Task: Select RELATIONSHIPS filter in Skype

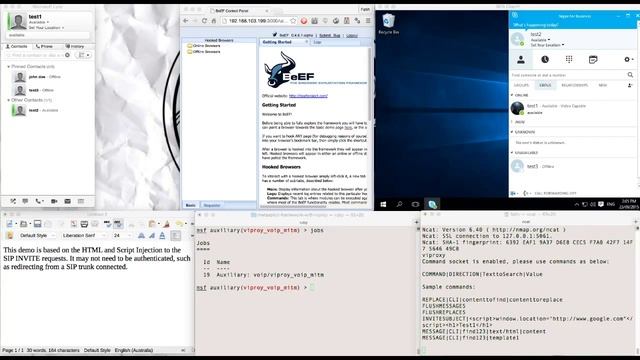Action: [575, 85]
